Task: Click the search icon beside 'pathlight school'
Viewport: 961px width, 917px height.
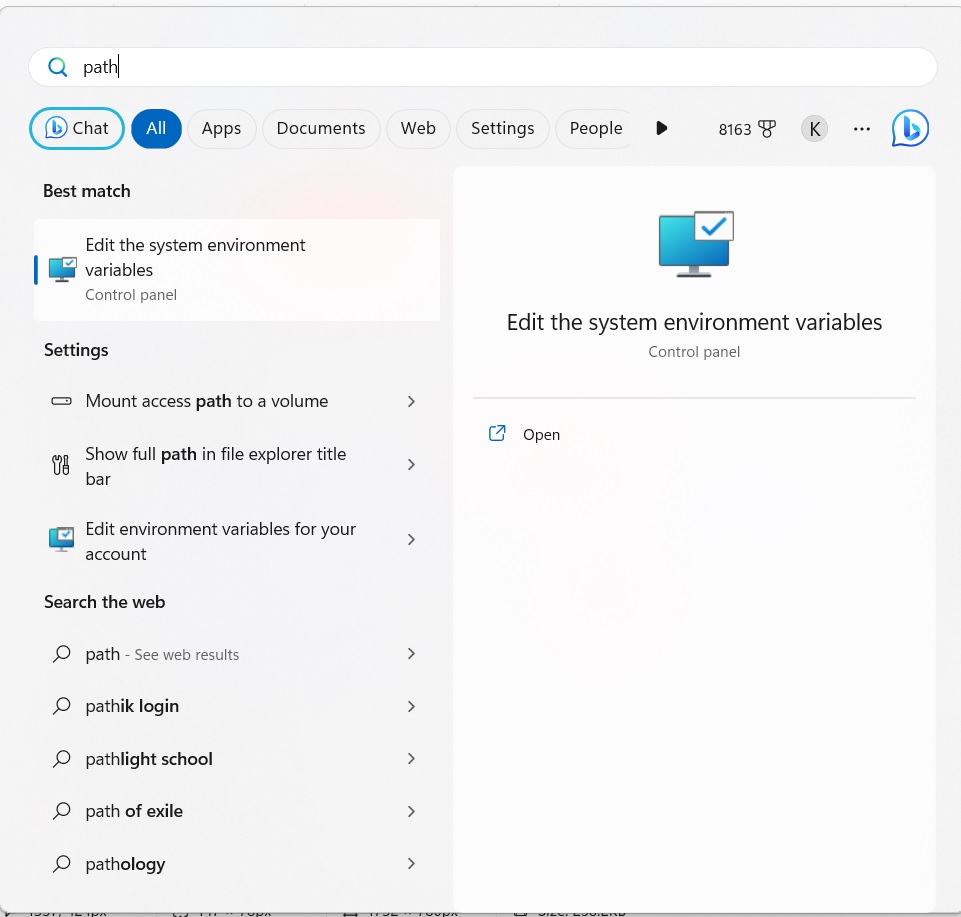Action: (61, 759)
